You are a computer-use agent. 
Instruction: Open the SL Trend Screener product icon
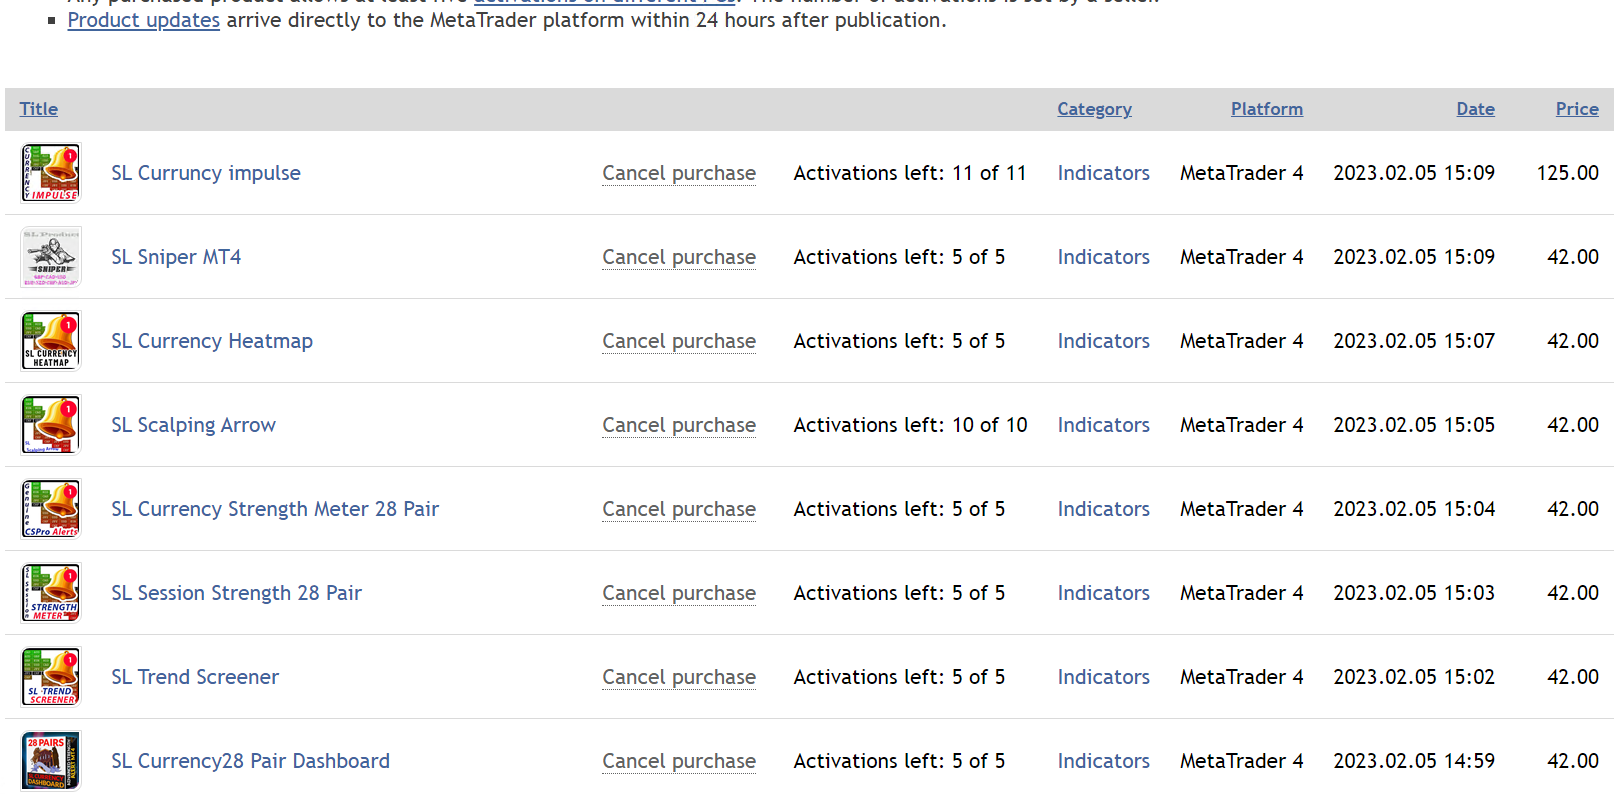51,677
